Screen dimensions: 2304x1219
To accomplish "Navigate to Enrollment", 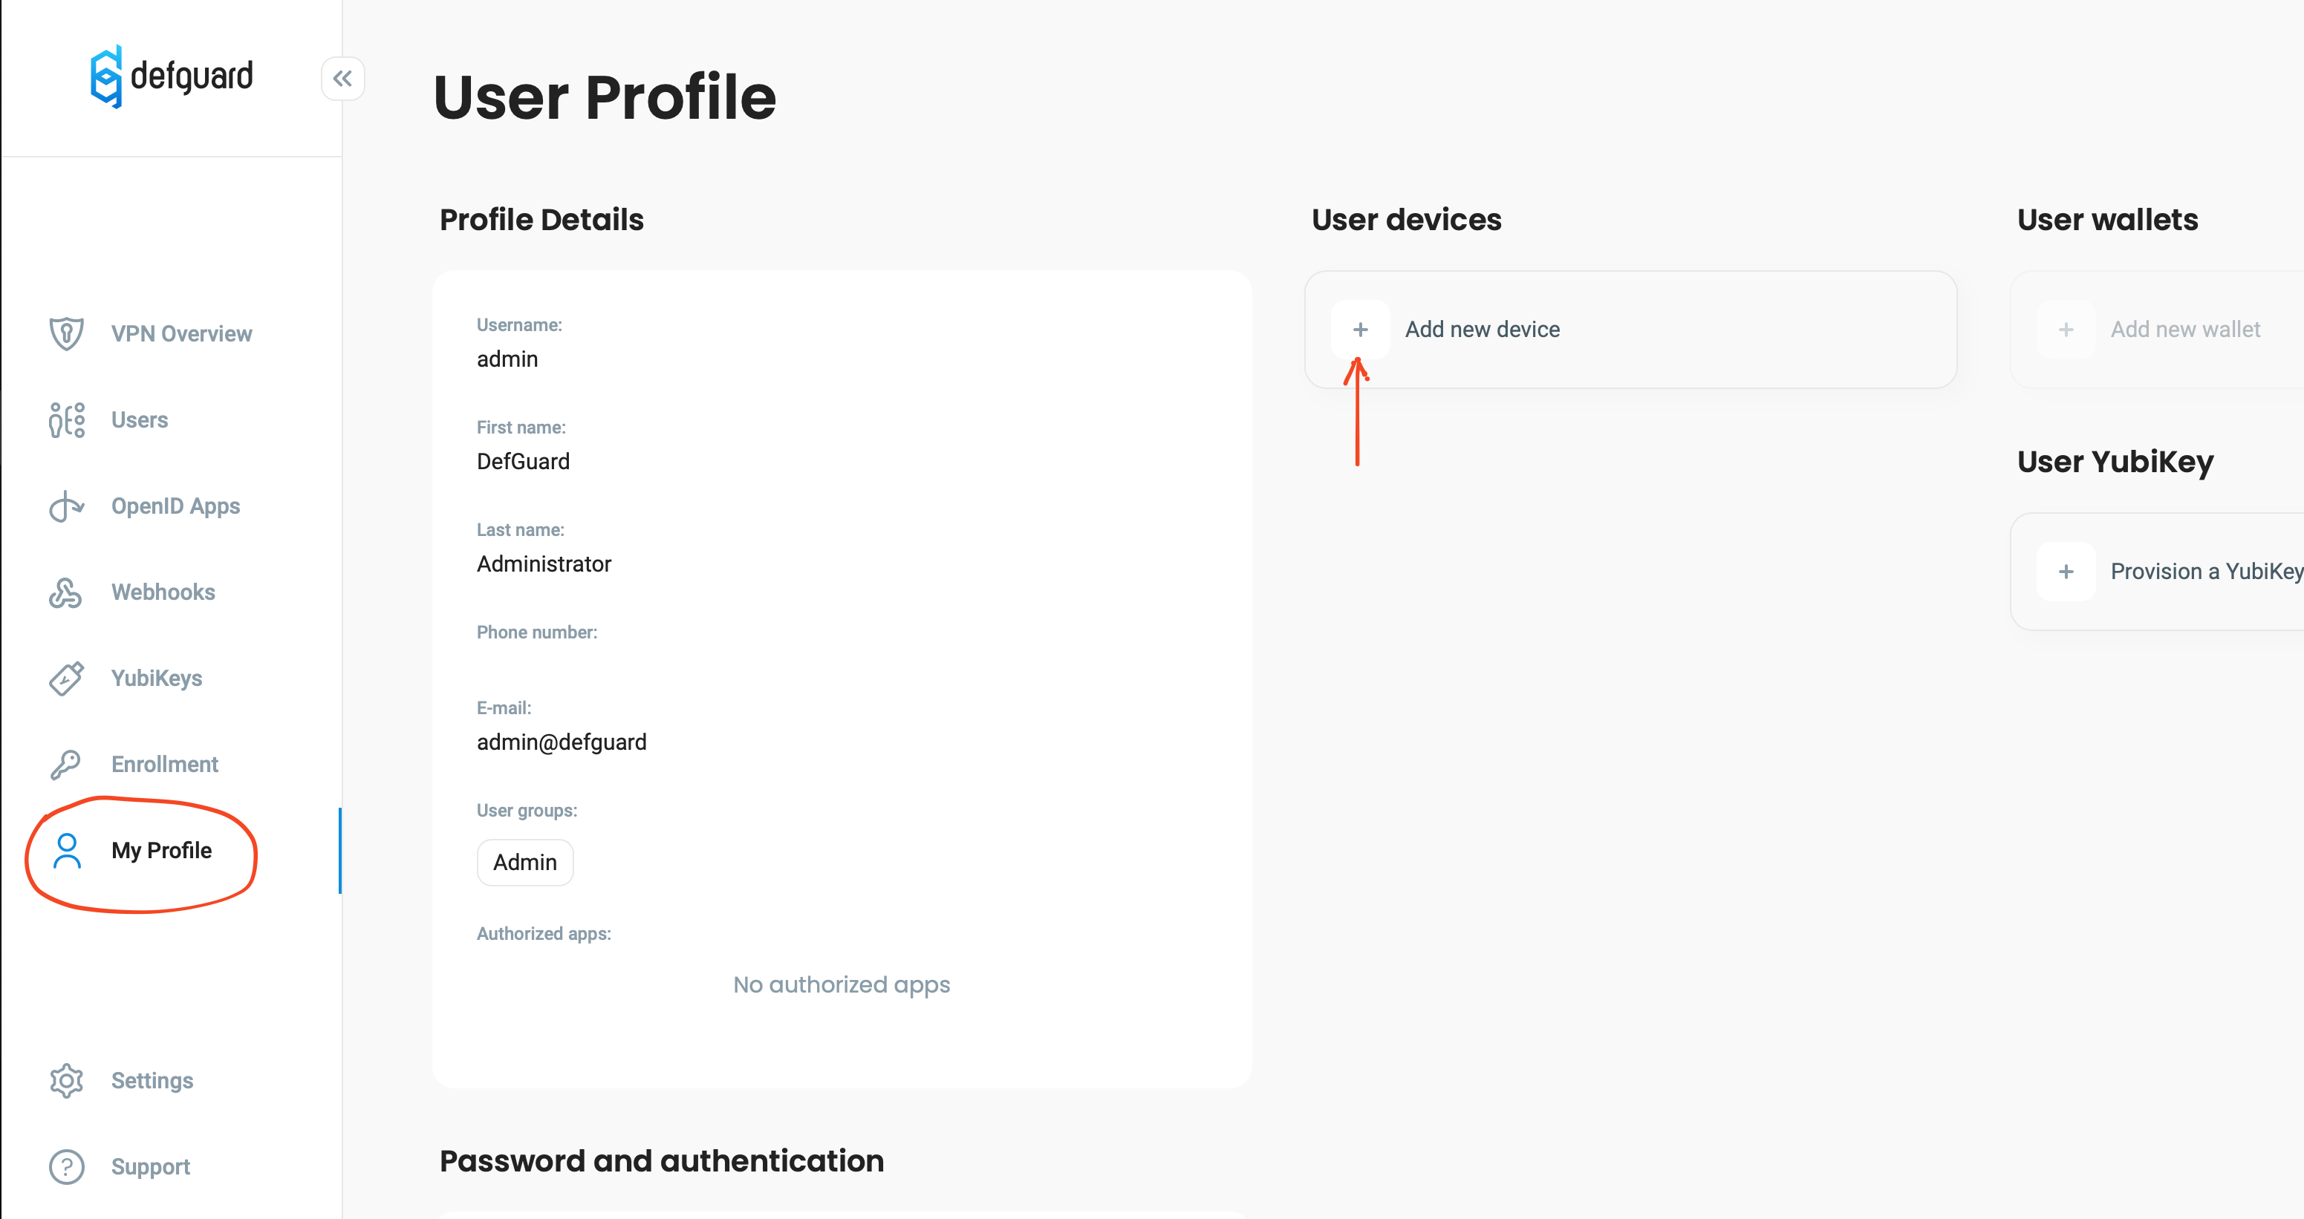I will (x=164, y=764).
